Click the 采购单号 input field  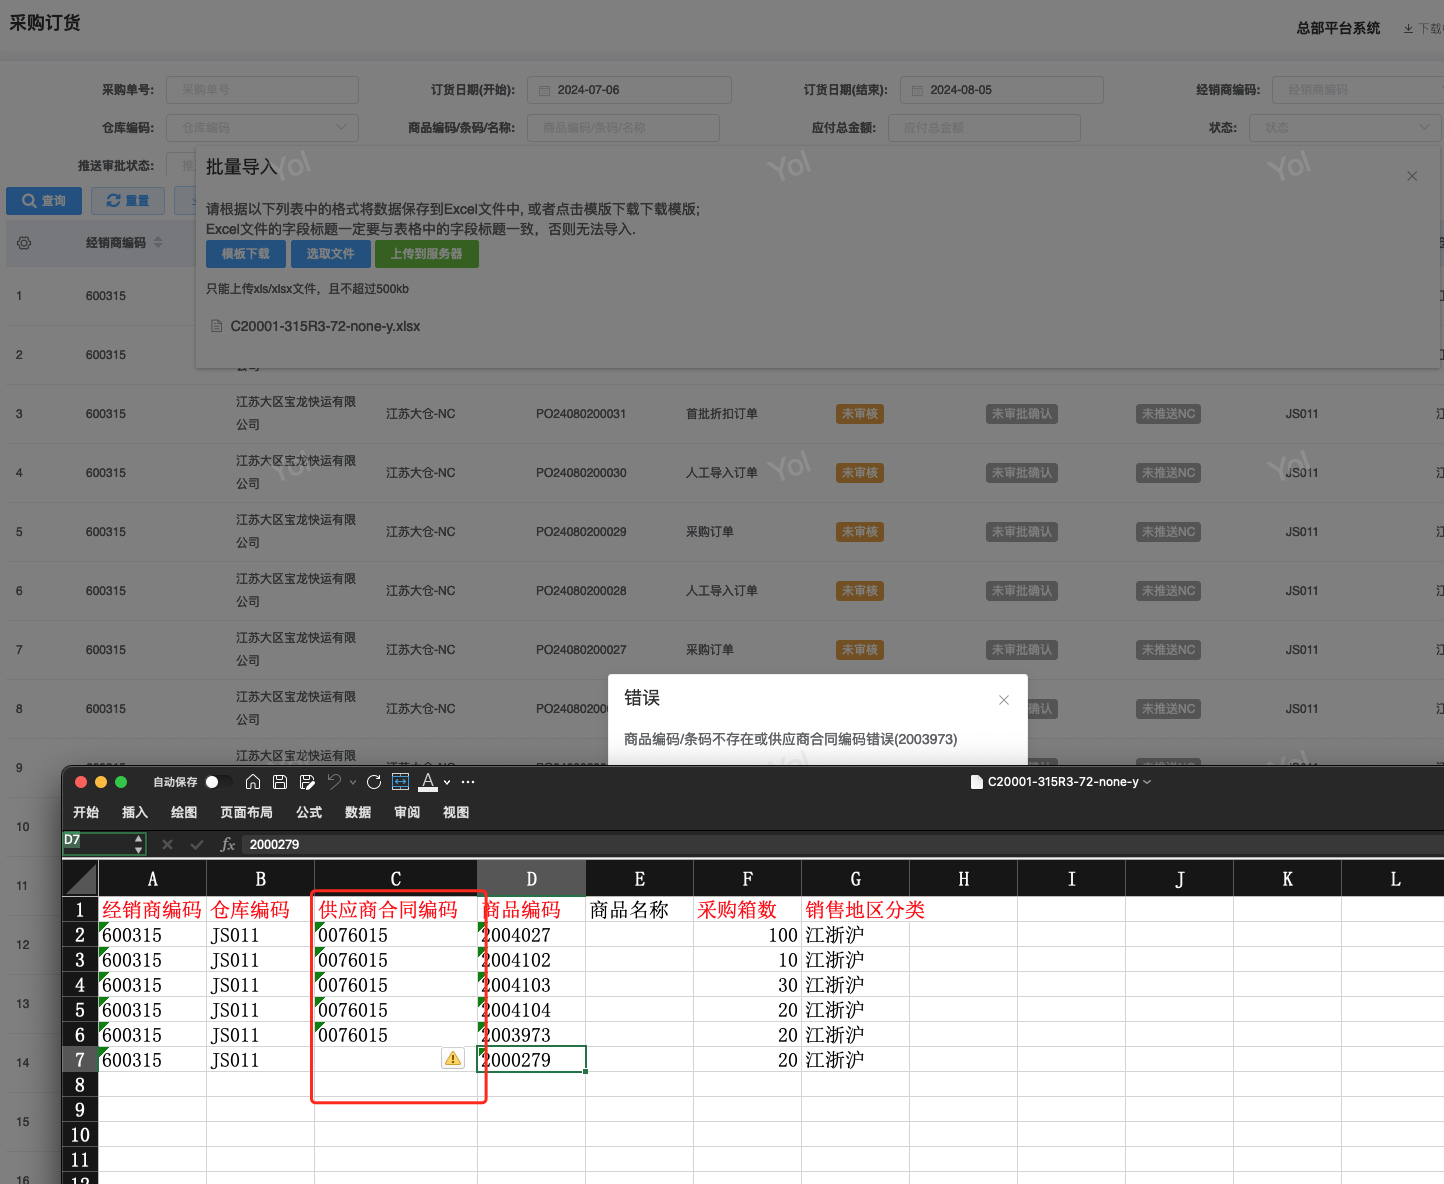(x=262, y=90)
